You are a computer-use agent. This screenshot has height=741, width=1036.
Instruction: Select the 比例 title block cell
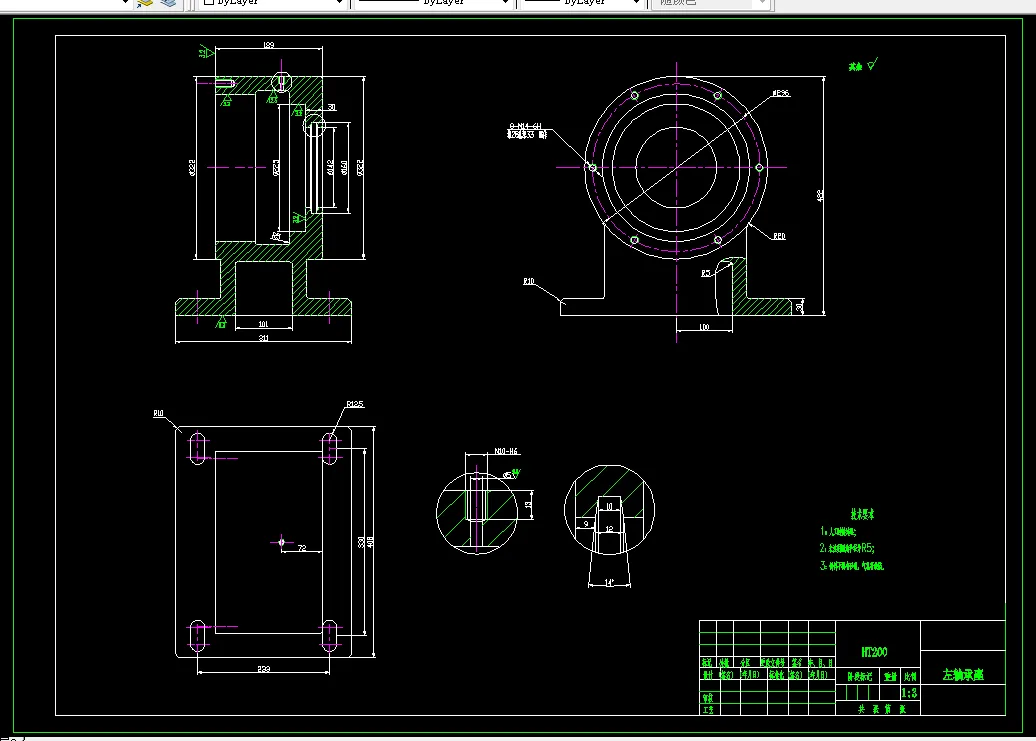tap(910, 676)
